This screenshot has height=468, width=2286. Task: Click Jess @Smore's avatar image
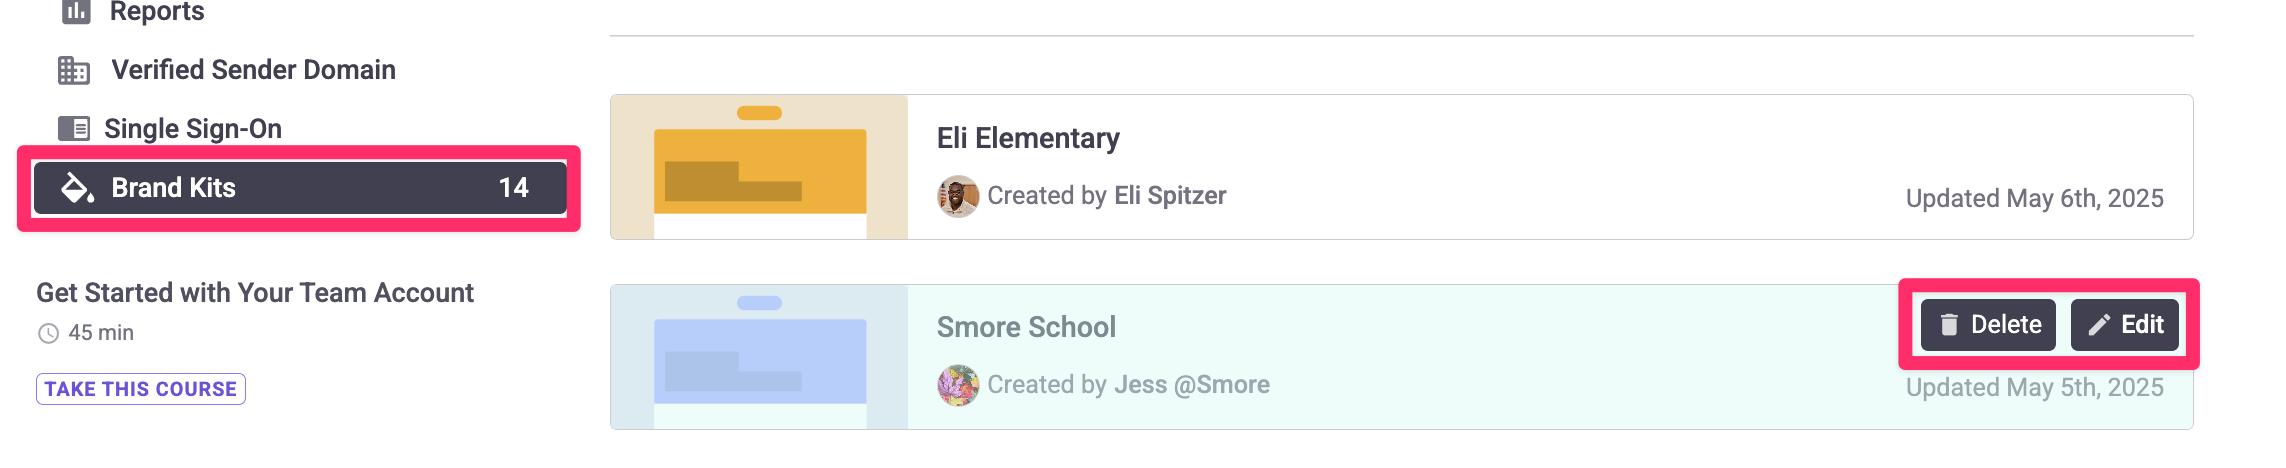[x=958, y=385]
